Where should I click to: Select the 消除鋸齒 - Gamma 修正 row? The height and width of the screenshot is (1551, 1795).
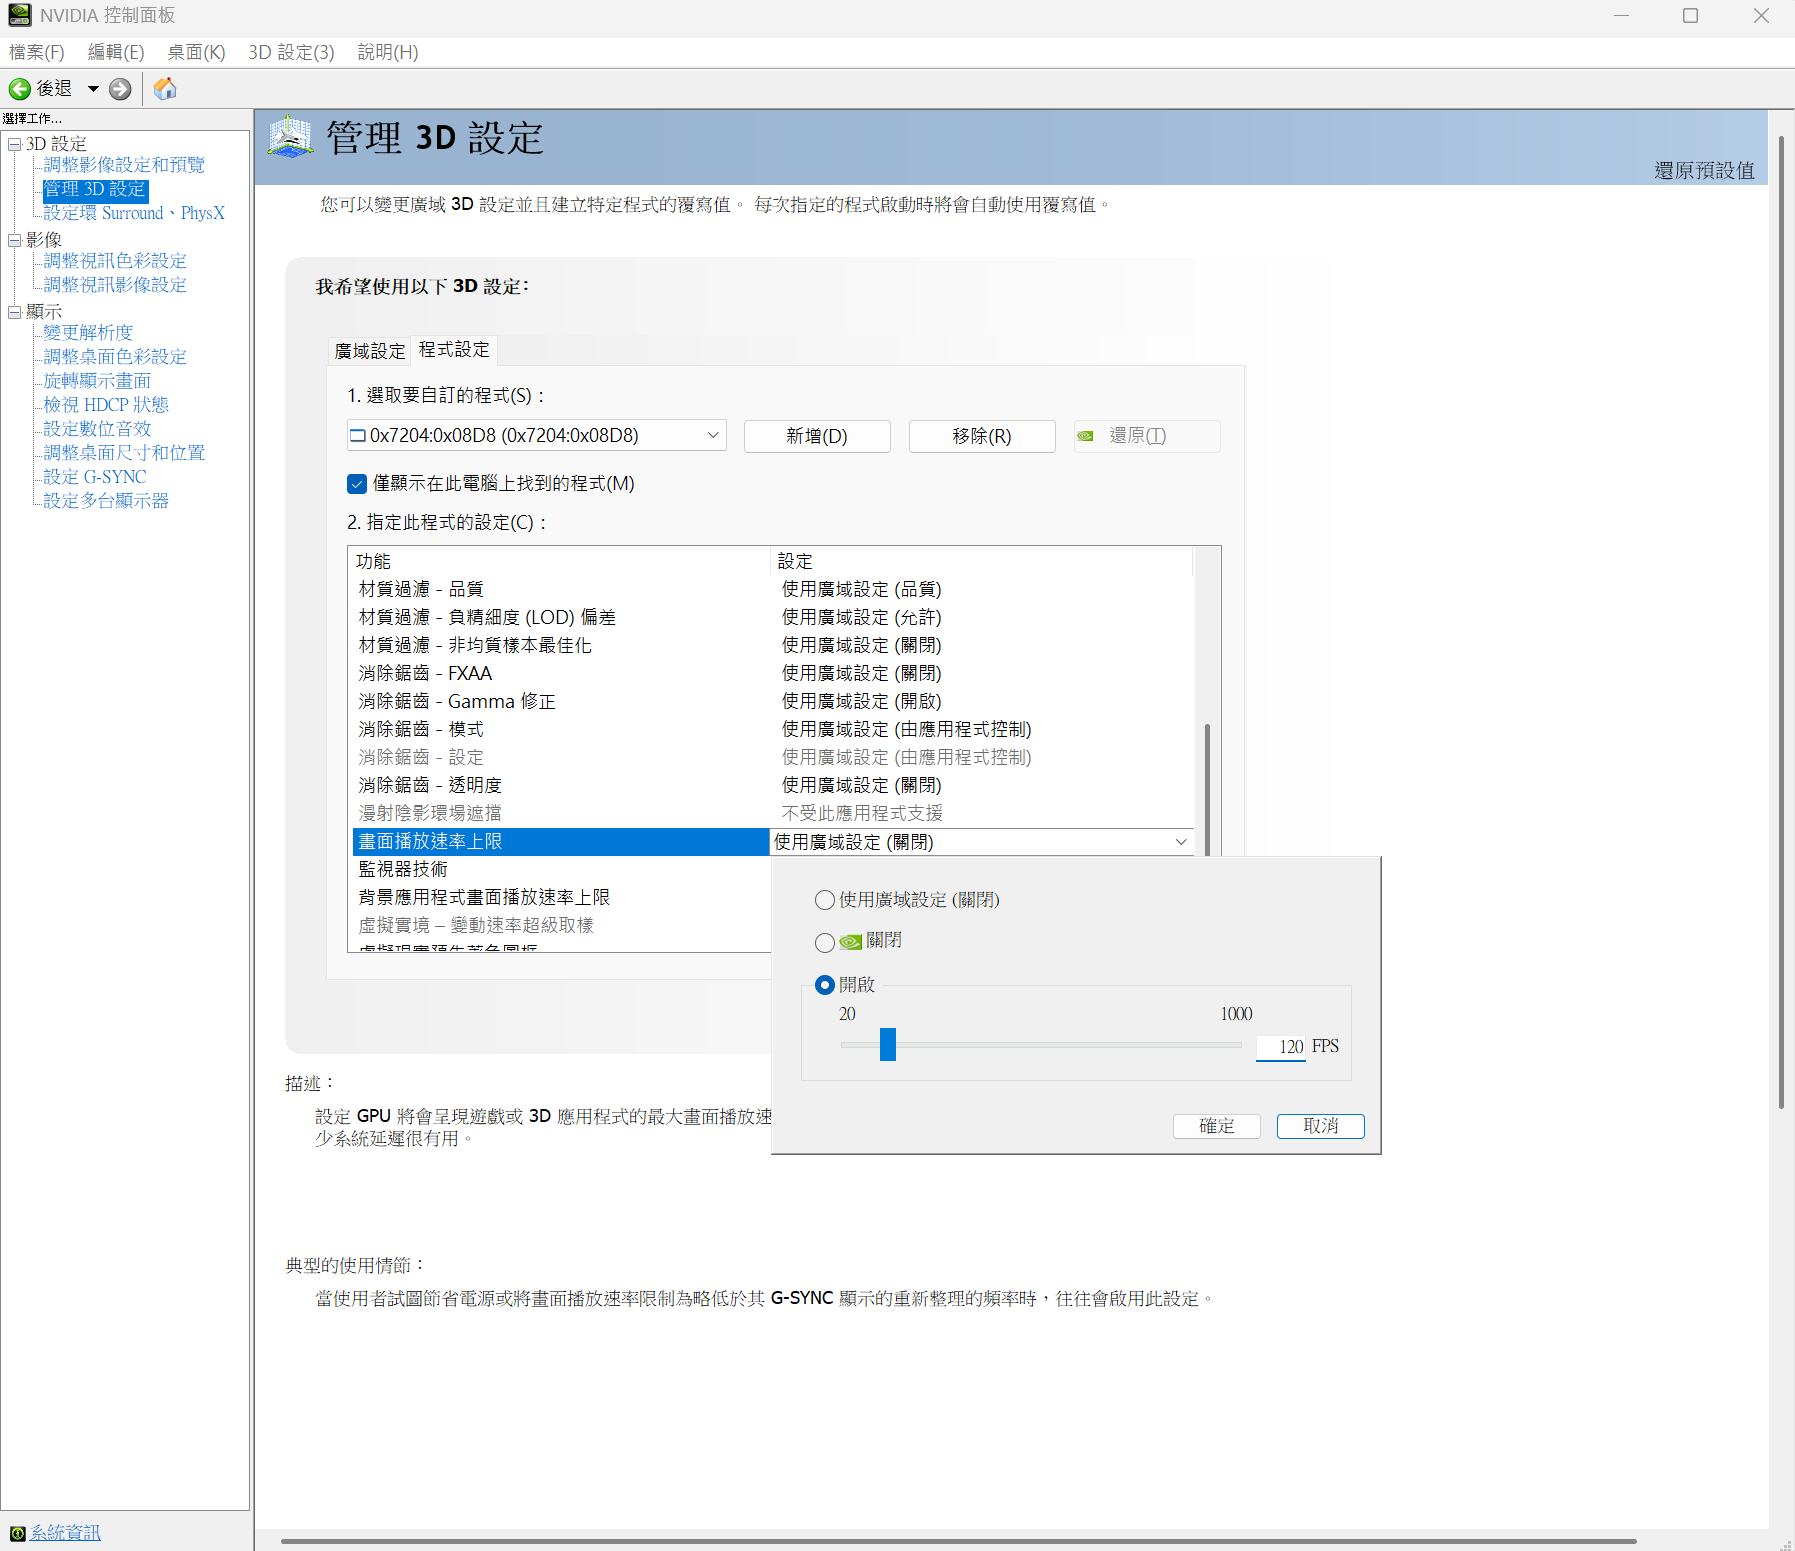point(774,701)
